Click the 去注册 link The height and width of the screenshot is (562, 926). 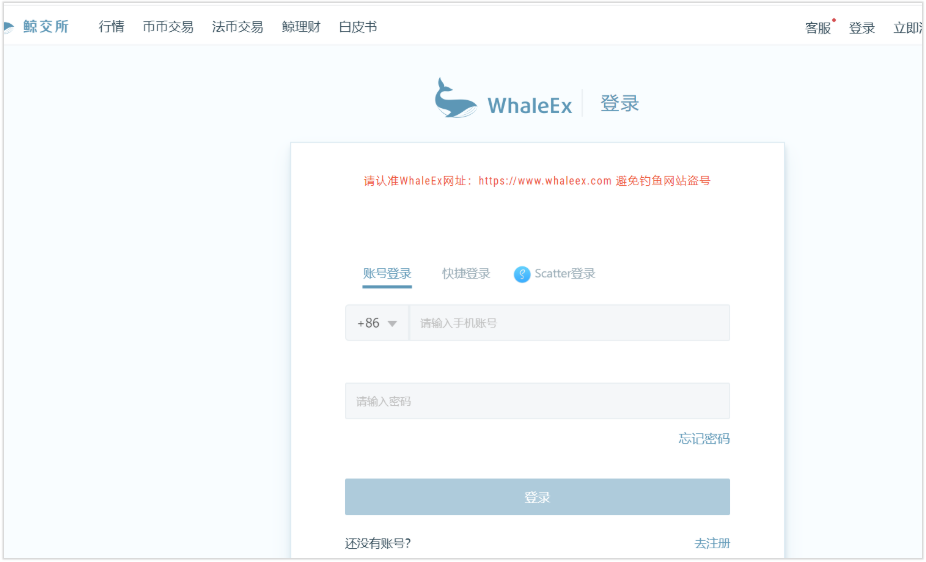point(712,543)
